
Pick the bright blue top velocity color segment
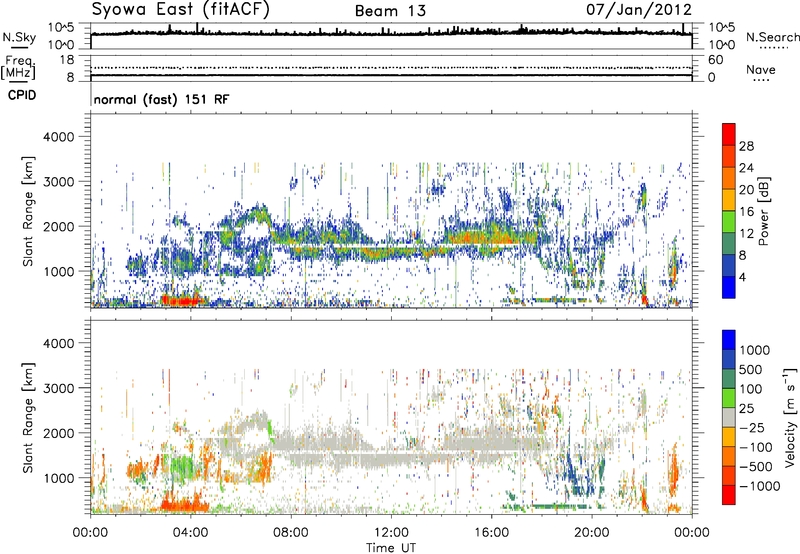pyautogui.click(x=729, y=340)
